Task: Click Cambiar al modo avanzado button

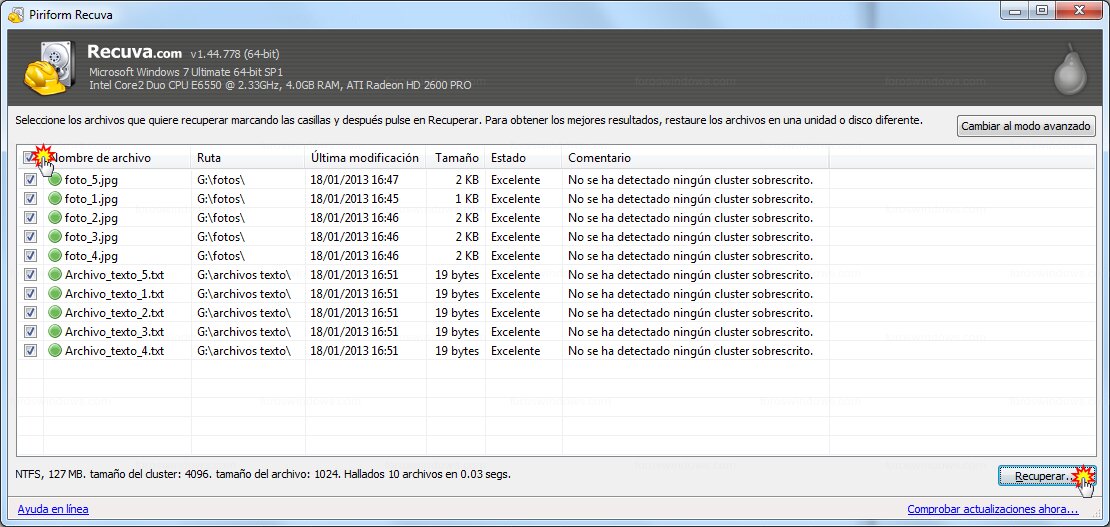Action: pos(1026,126)
